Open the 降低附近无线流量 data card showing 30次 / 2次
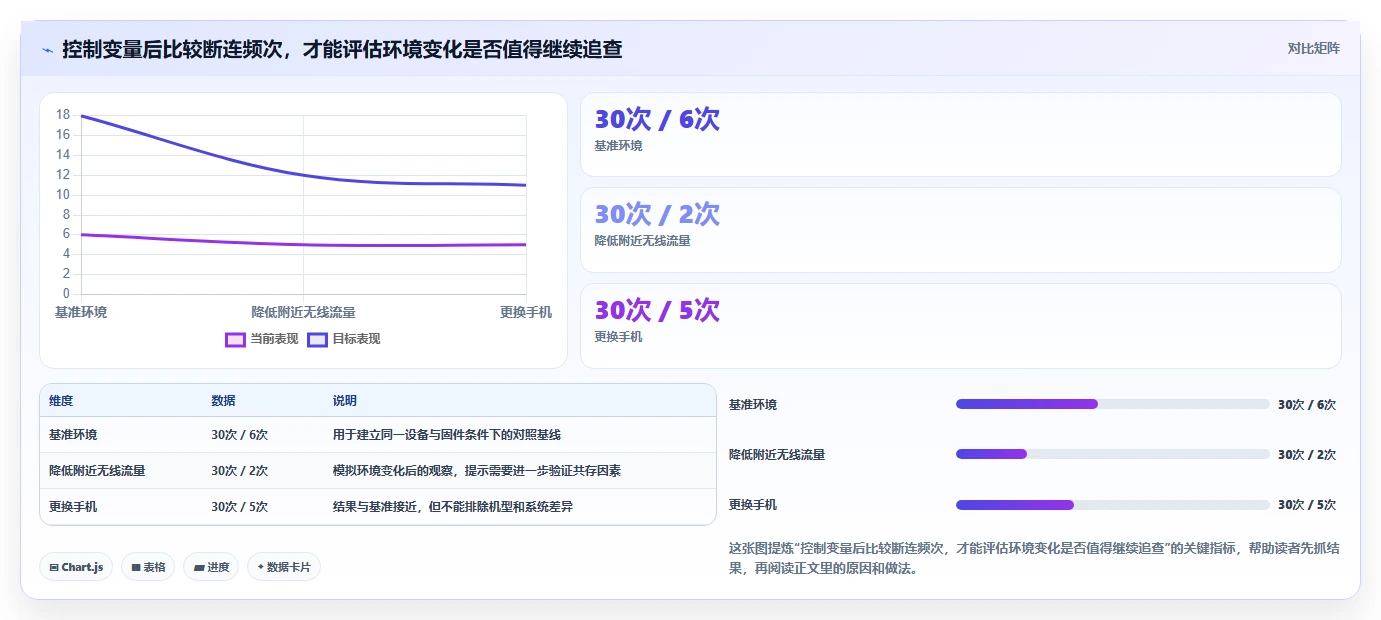Image resolution: width=1381 pixels, height=620 pixels. [x=960, y=230]
